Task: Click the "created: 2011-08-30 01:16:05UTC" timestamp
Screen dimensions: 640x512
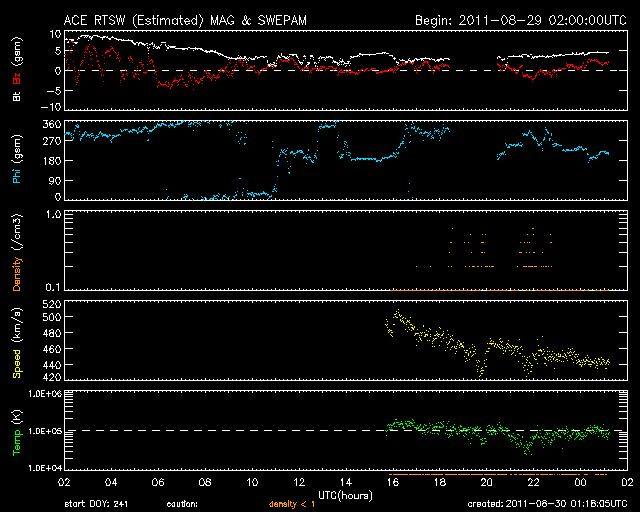Action: pyautogui.click(x=547, y=504)
